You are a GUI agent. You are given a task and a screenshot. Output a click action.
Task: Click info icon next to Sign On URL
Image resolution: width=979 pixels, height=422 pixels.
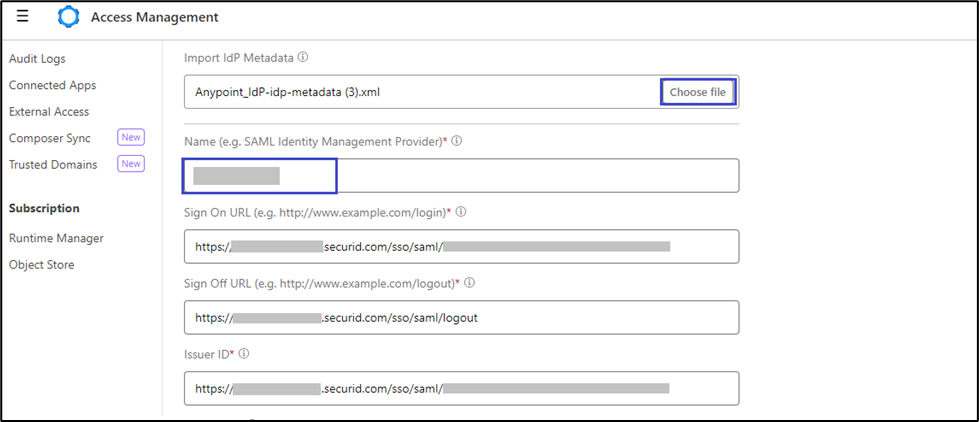[462, 212]
